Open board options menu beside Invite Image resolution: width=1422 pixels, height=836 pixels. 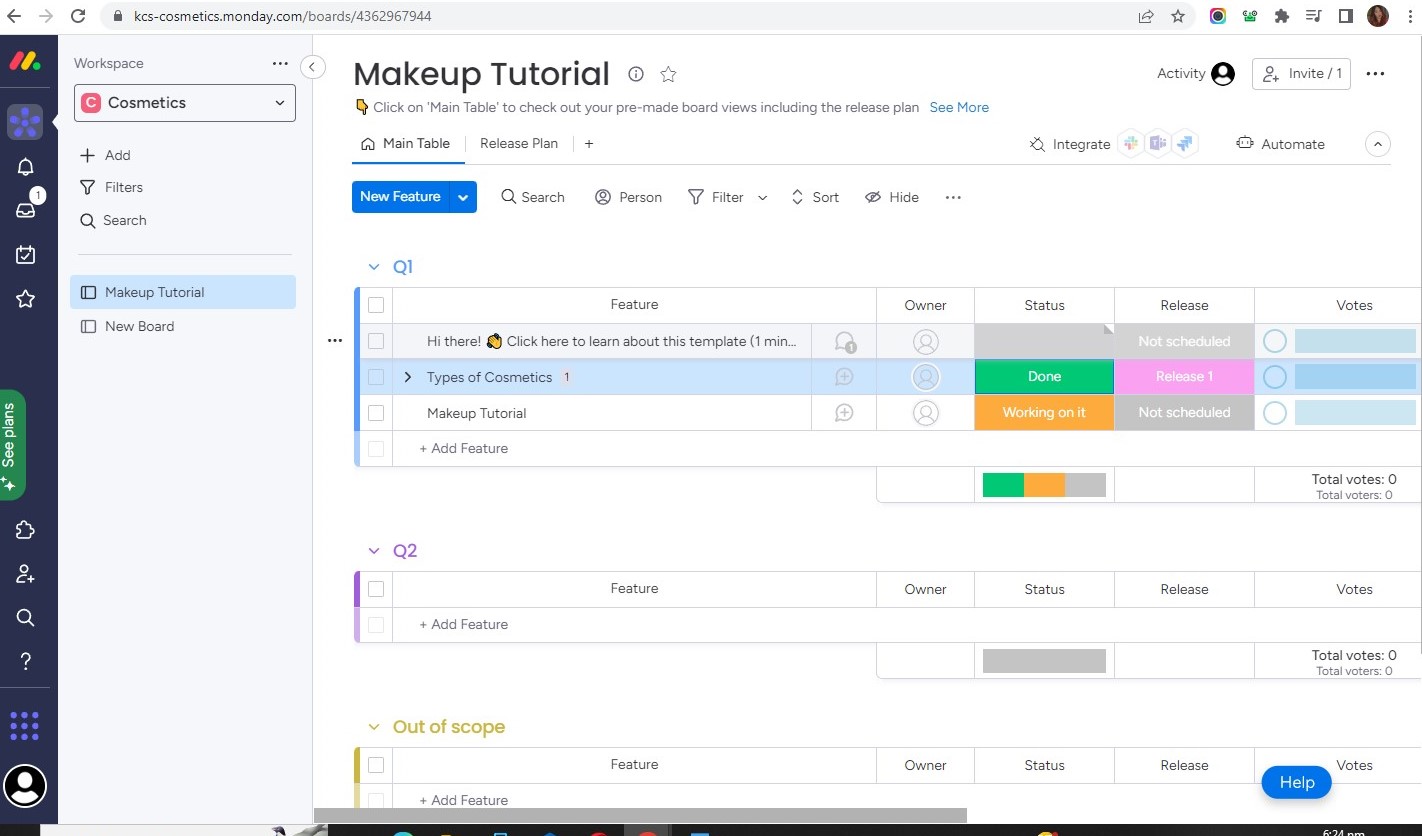(1376, 73)
